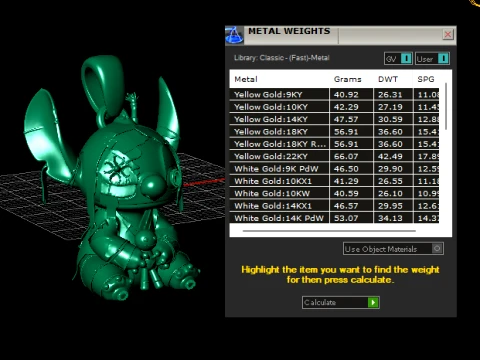Viewport: 480px width, 360px height.
Task: Click the 53.07 grams value
Action: 346,218
